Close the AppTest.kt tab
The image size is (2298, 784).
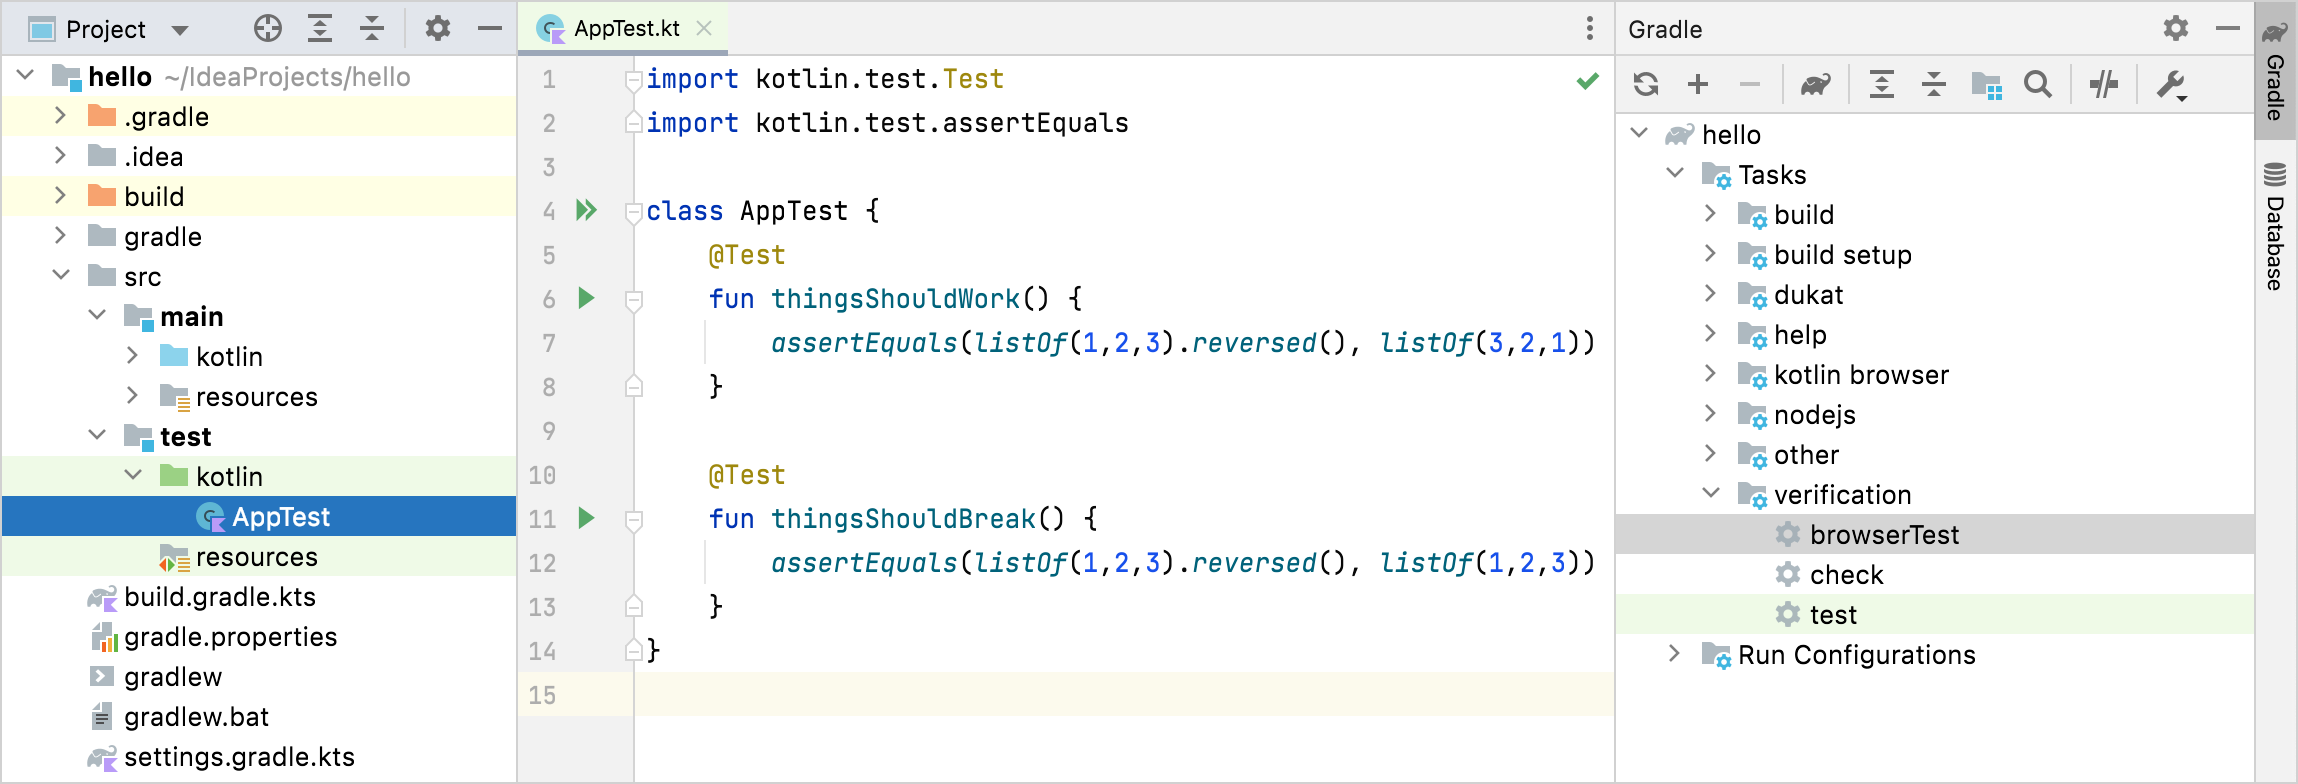(x=704, y=28)
